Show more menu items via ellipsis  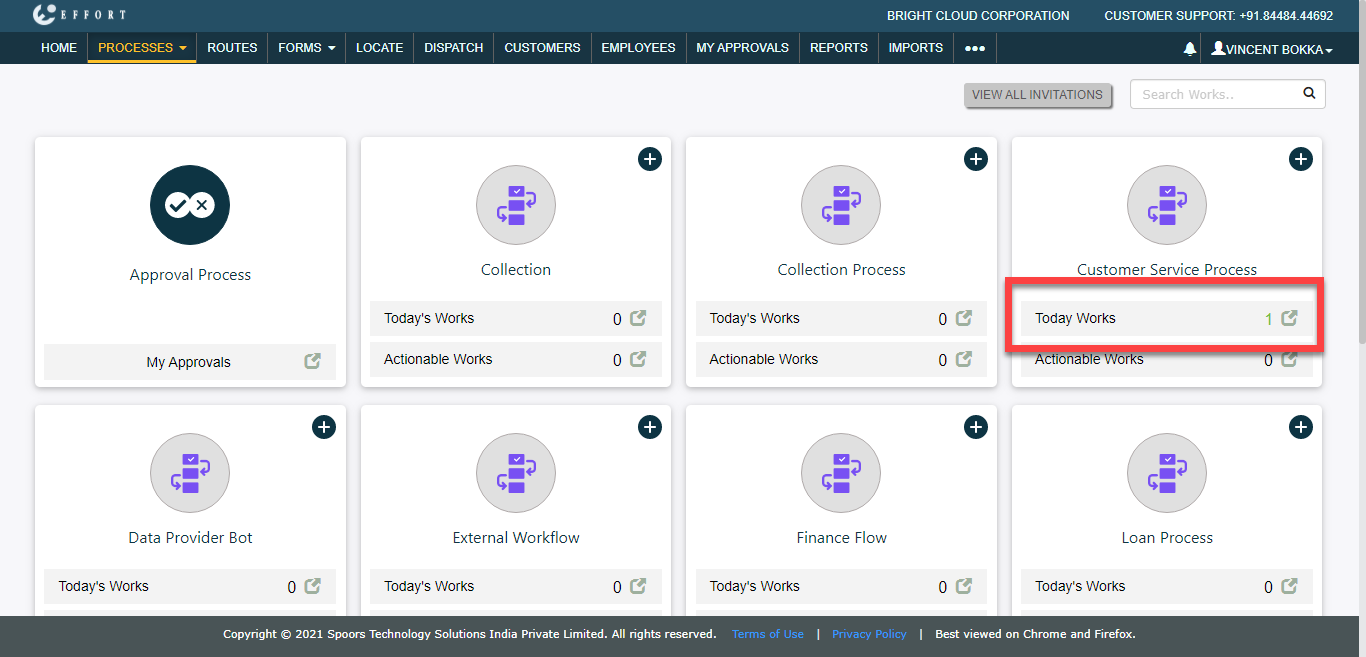[x=974, y=48]
